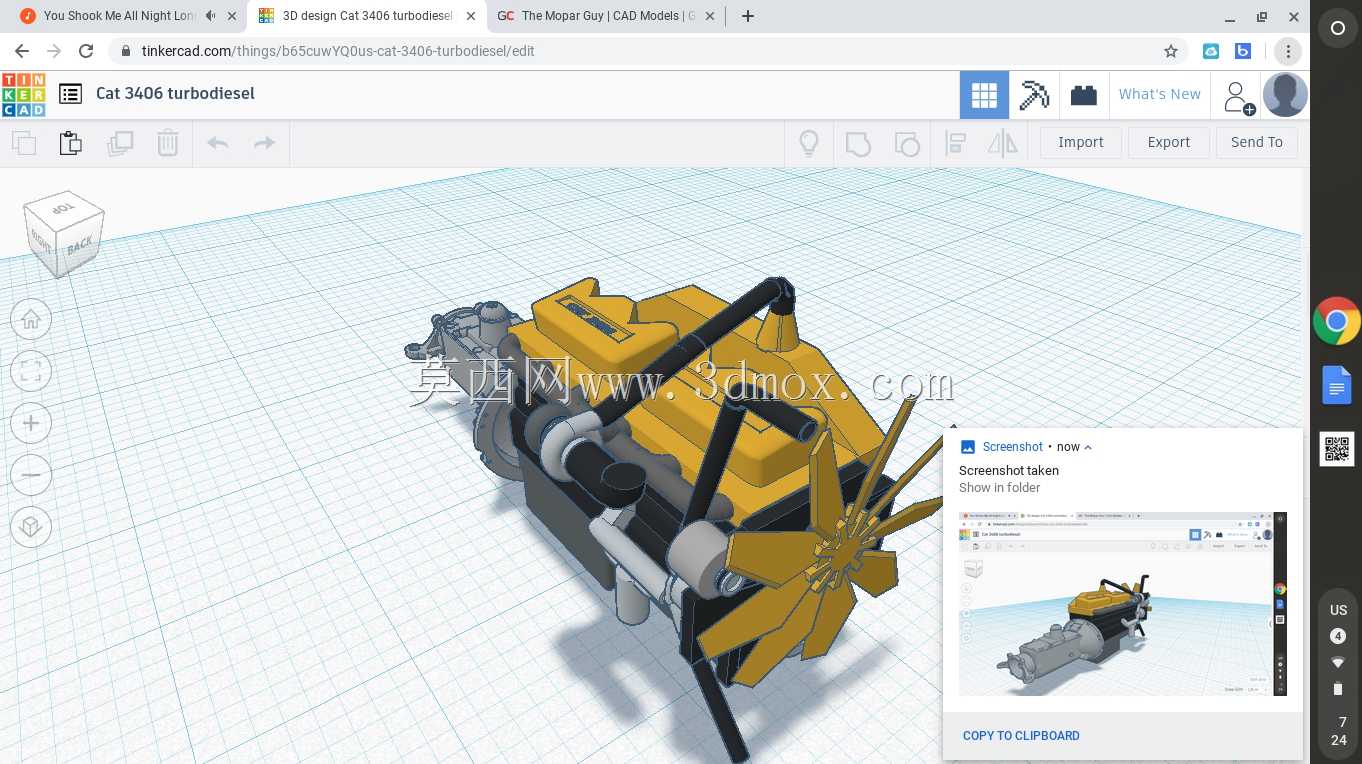Close the 3D design Cat 3406 tab
The width and height of the screenshot is (1362, 764).
471,16
